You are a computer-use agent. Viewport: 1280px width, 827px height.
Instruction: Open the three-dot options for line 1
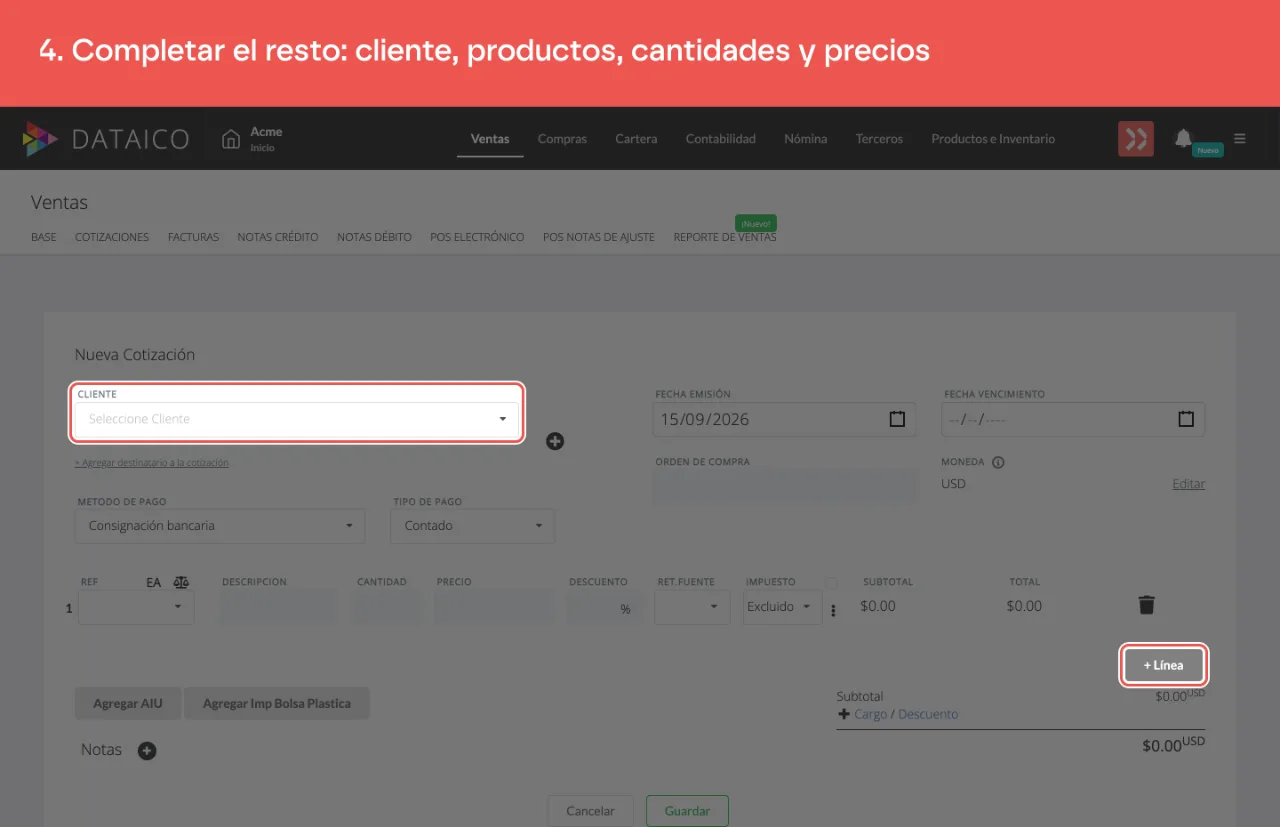pyautogui.click(x=833, y=611)
